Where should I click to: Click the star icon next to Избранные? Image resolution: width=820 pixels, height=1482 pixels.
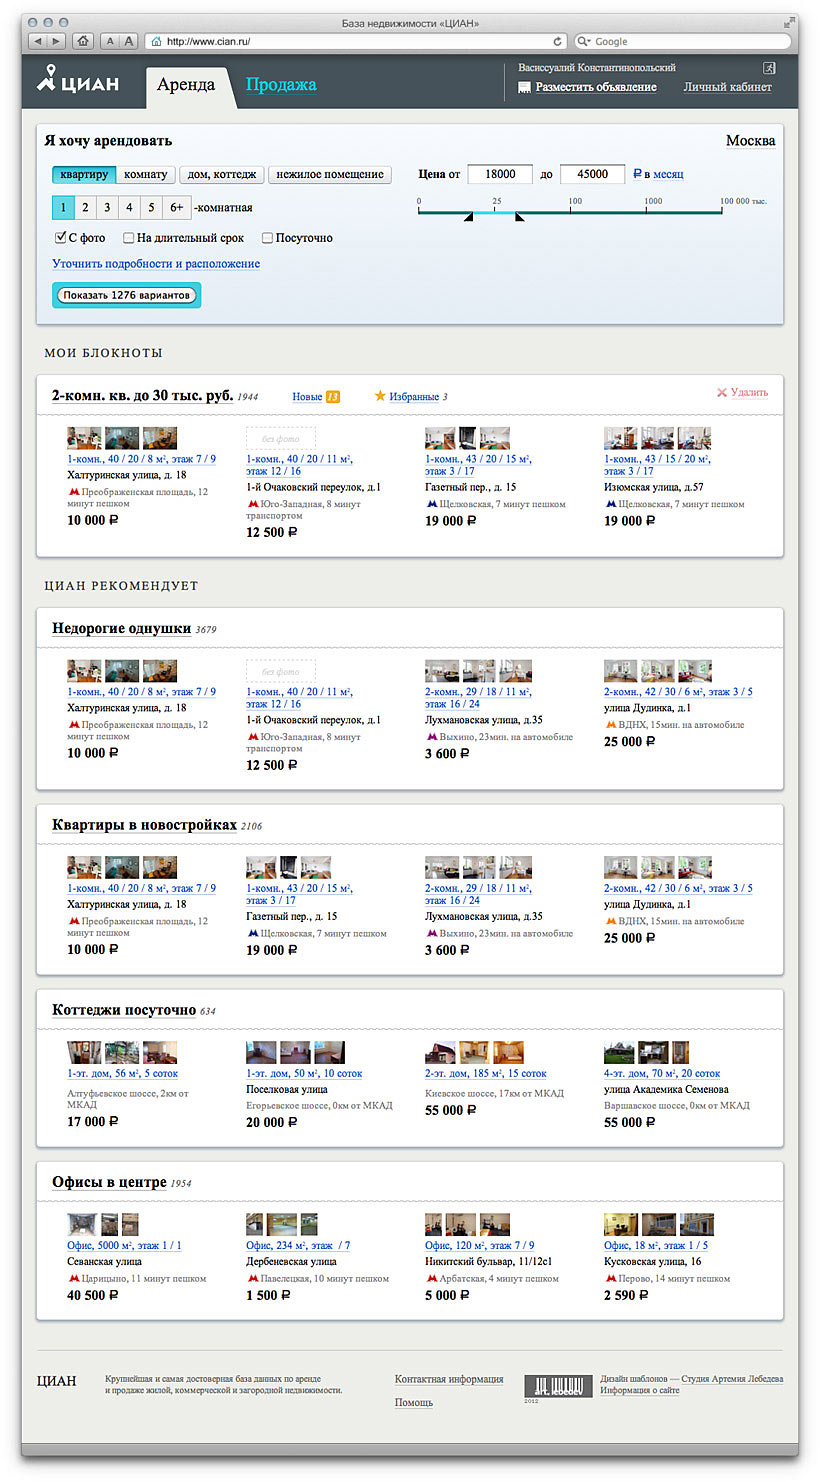380,396
